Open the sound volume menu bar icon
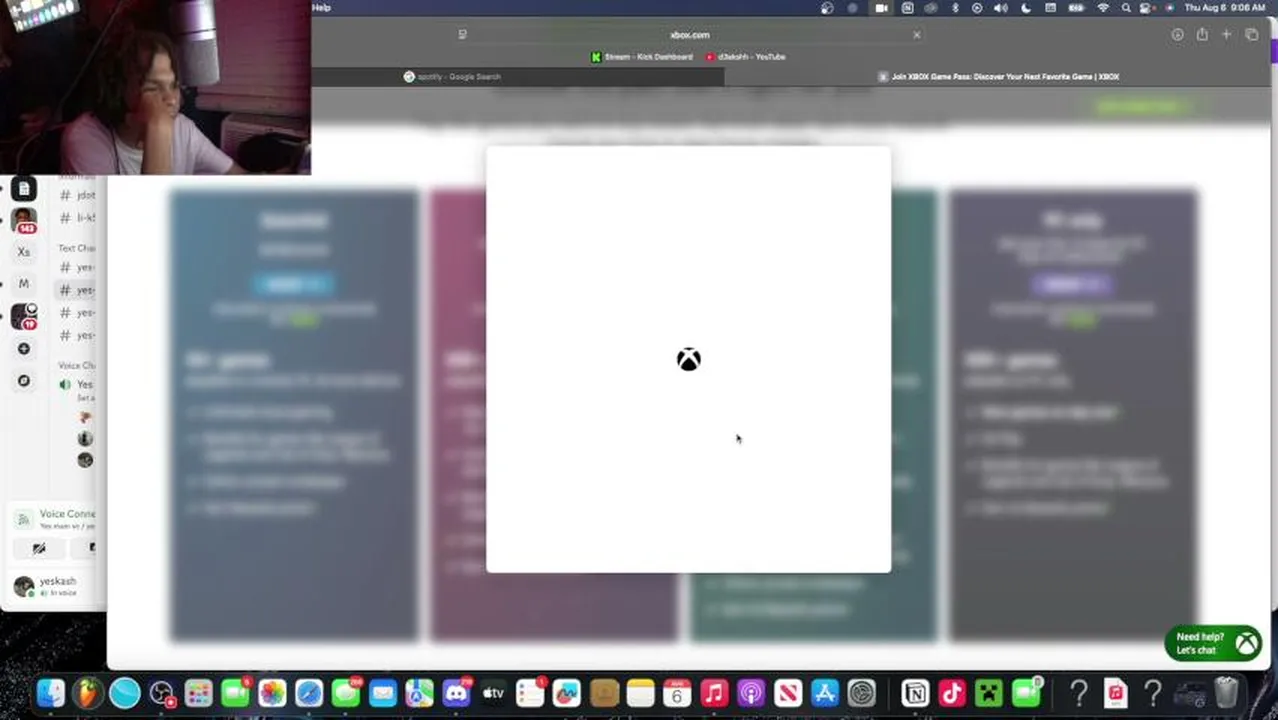 pos(1001,8)
